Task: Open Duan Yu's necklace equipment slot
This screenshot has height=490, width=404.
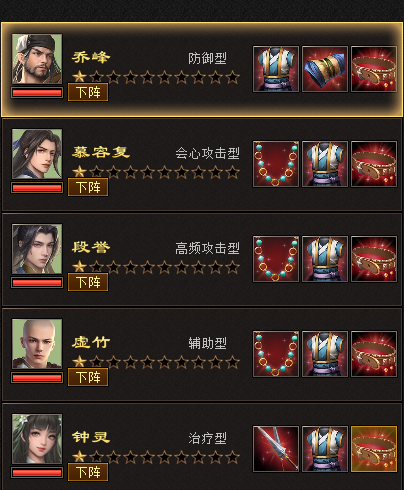Action: pyautogui.click(x=276, y=259)
